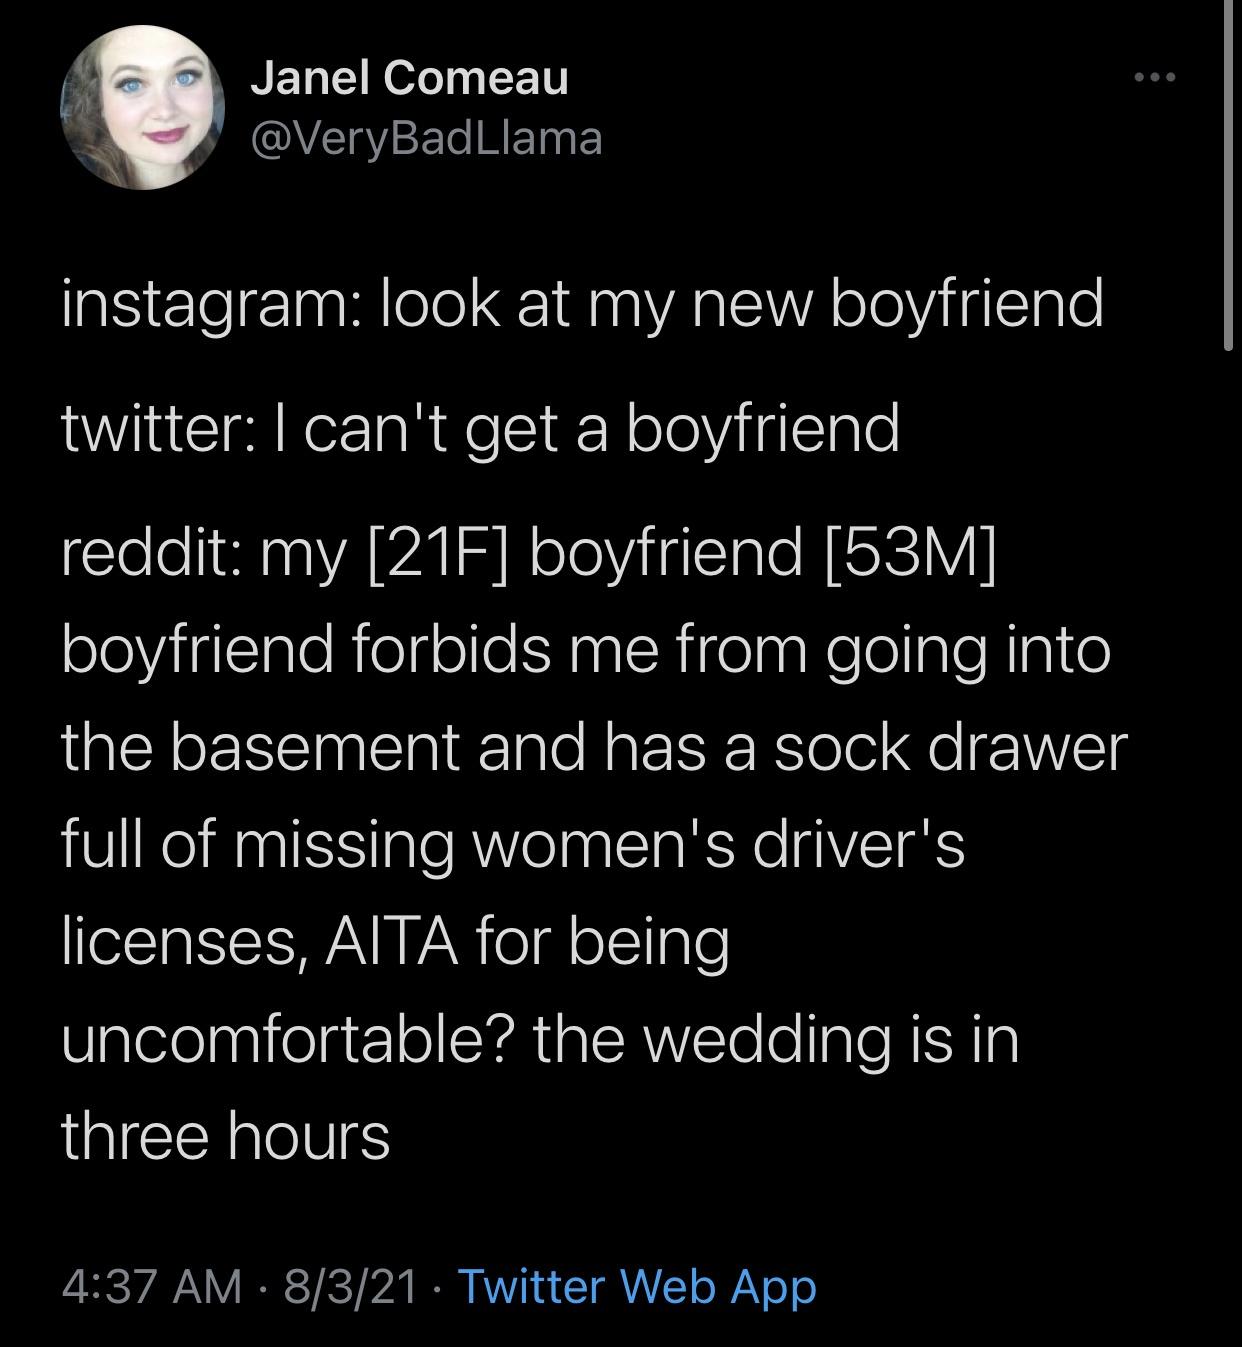Click the word "instagram:" starting the tweet

click(x=203, y=304)
